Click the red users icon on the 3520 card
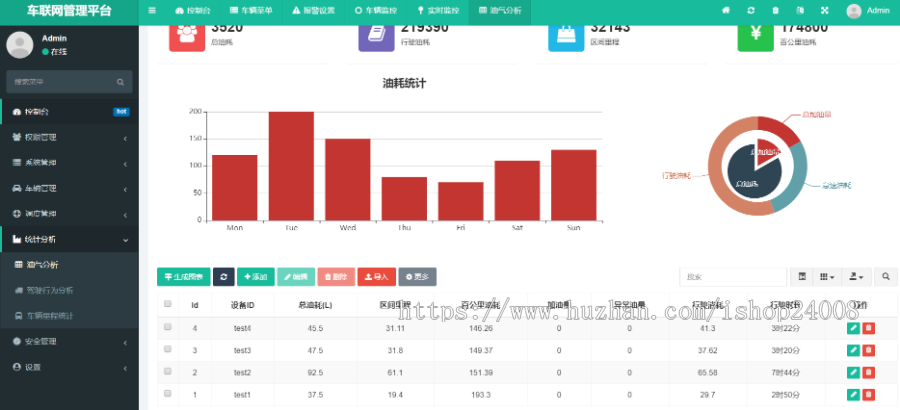This screenshot has width=900, height=410. coord(187,36)
